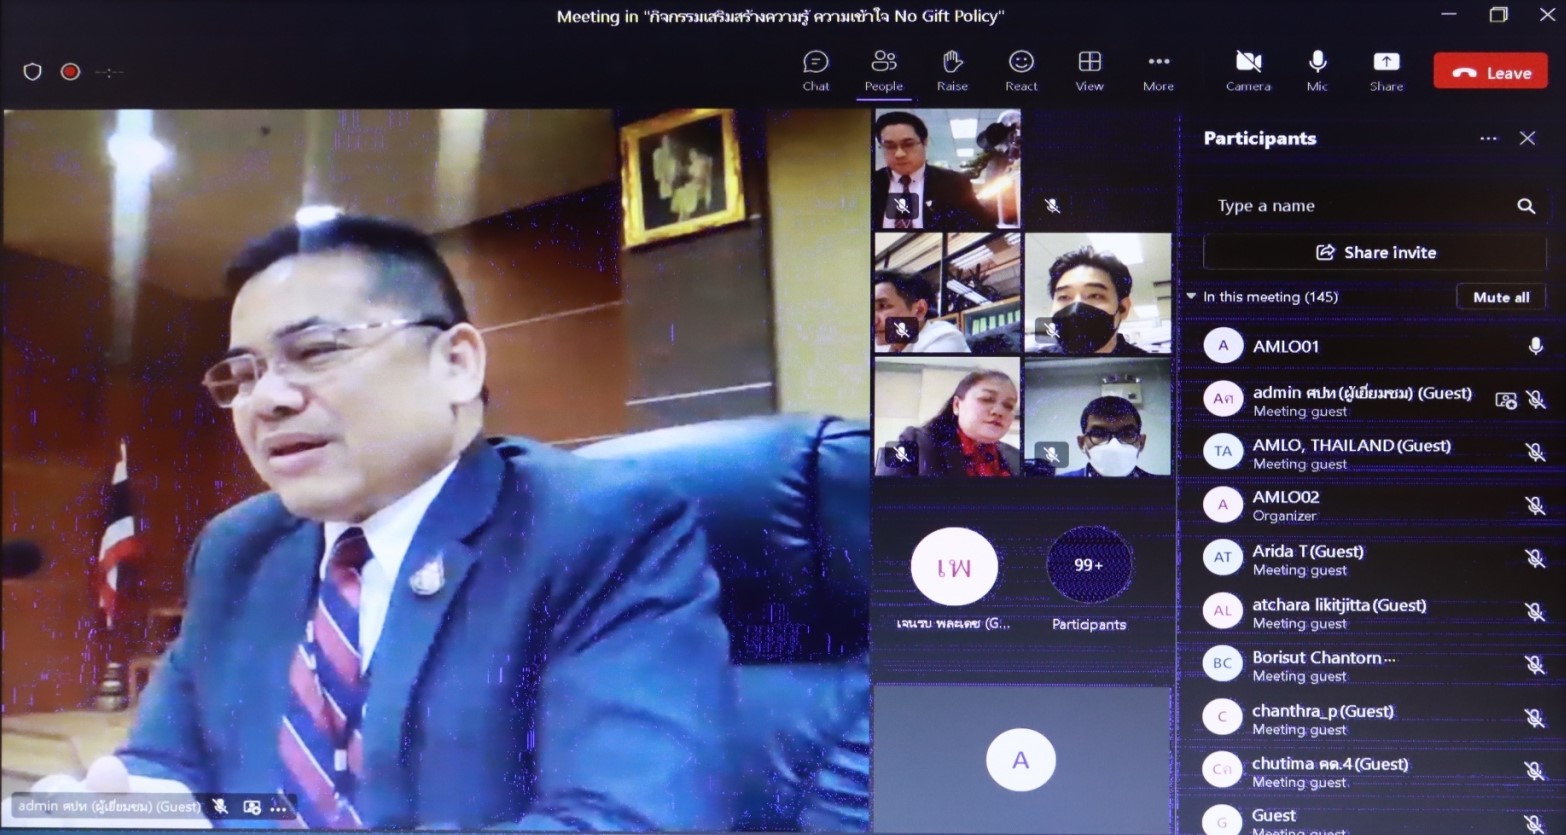Open the Chat panel

[815, 70]
